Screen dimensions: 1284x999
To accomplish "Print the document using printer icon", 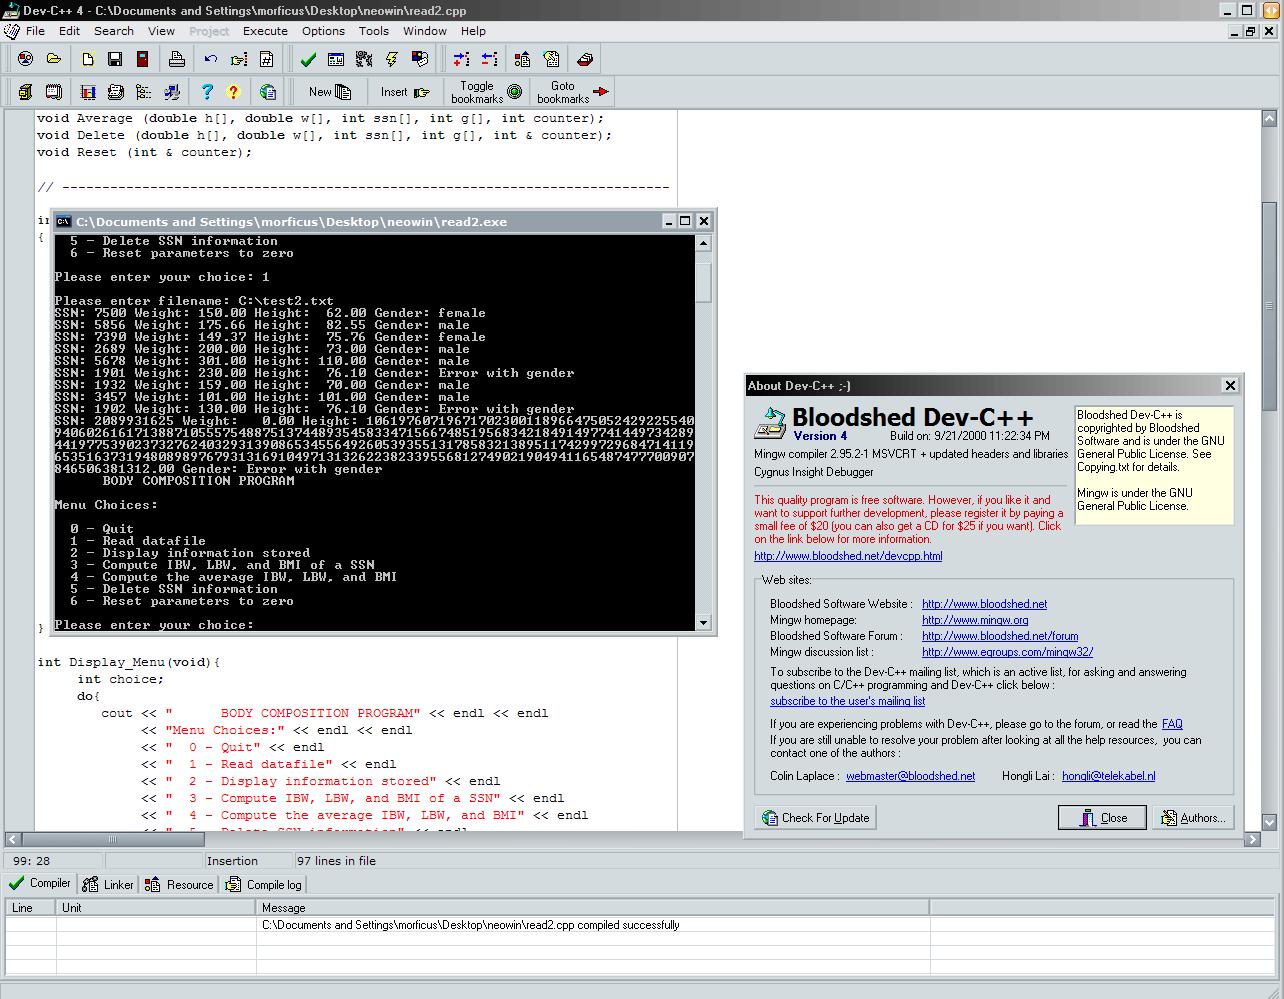I will click(x=177, y=59).
